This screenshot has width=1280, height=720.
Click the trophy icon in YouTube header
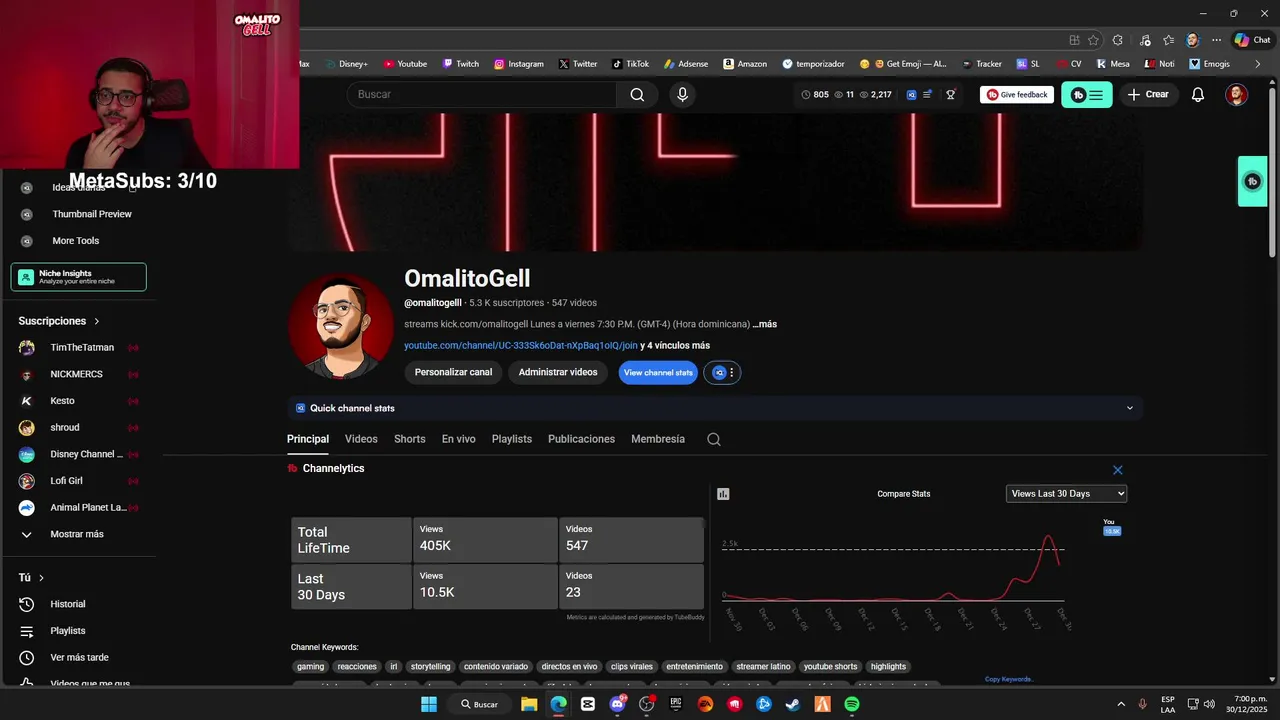click(x=951, y=95)
